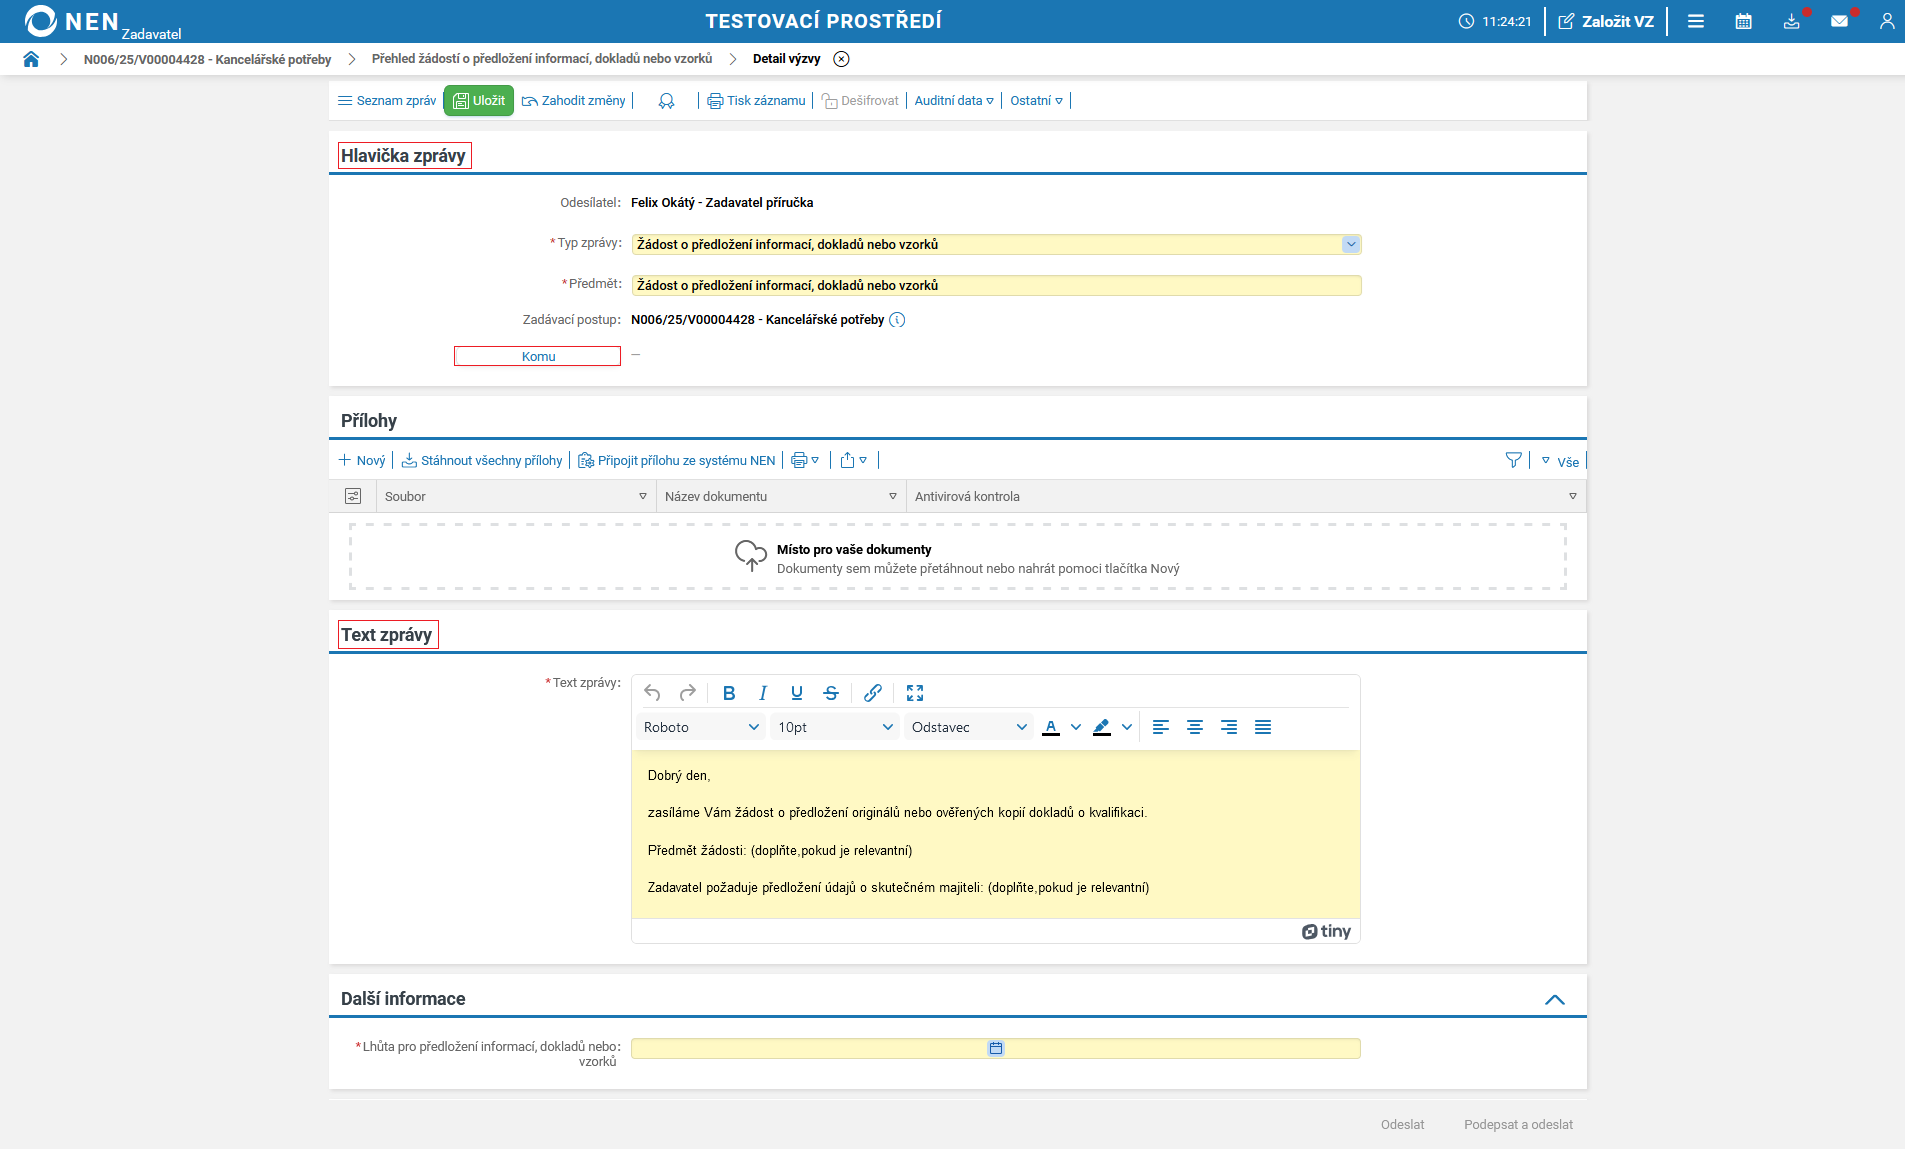Viewport: 1905px width, 1149px height.
Task: Open the Auditní data menu
Action: click(x=954, y=101)
